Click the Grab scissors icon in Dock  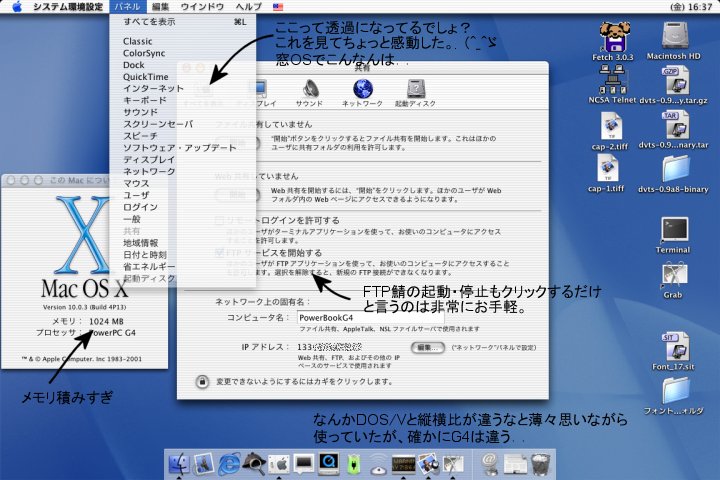click(x=453, y=464)
